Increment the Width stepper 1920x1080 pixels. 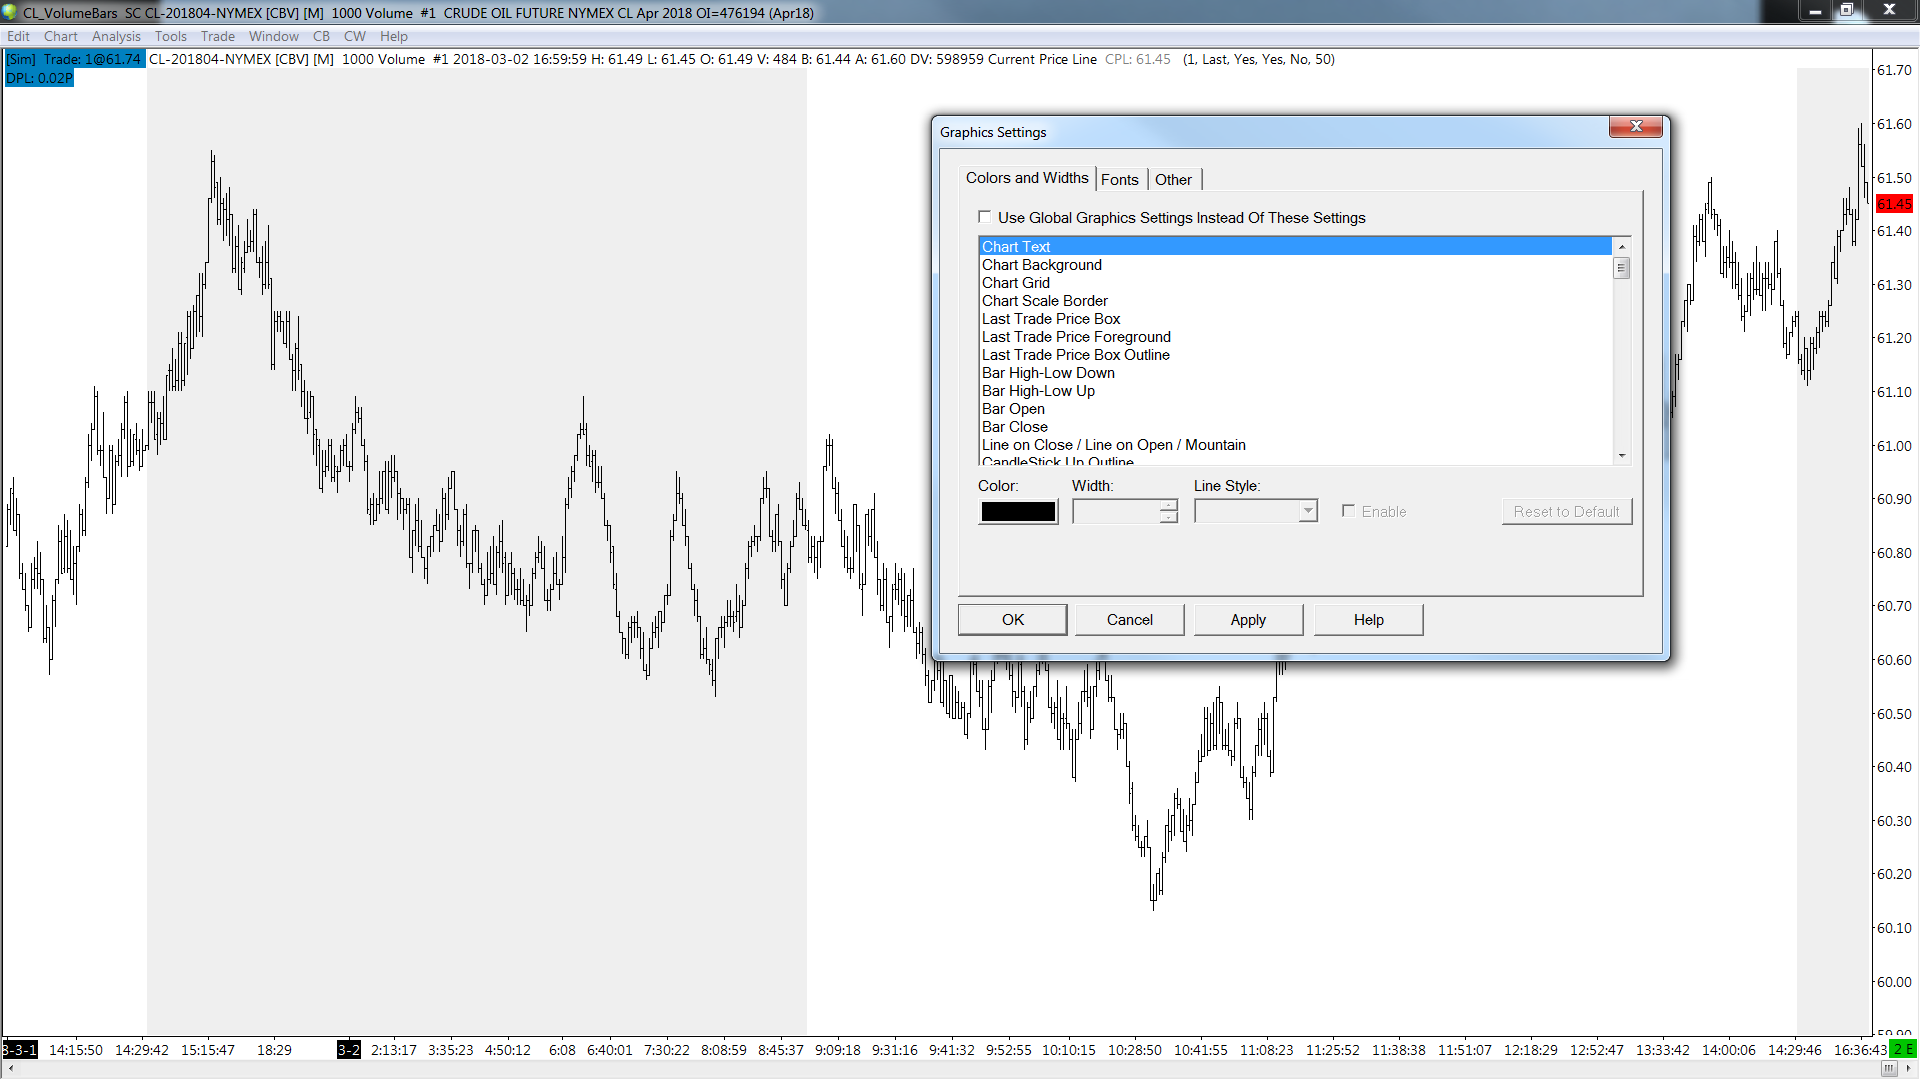pyautogui.click(x=1168, y=506)
